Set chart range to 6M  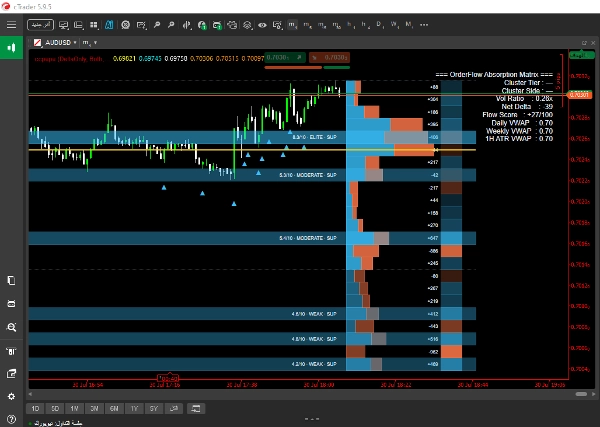coord(114,409)
